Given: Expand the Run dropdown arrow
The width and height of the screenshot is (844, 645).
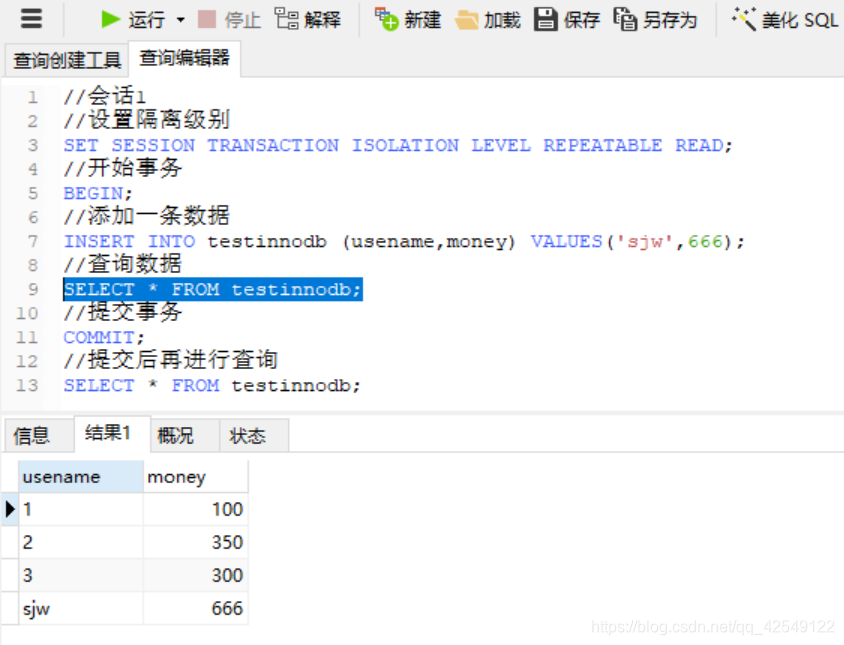Looking at the screenshot, I should point(181,20).
